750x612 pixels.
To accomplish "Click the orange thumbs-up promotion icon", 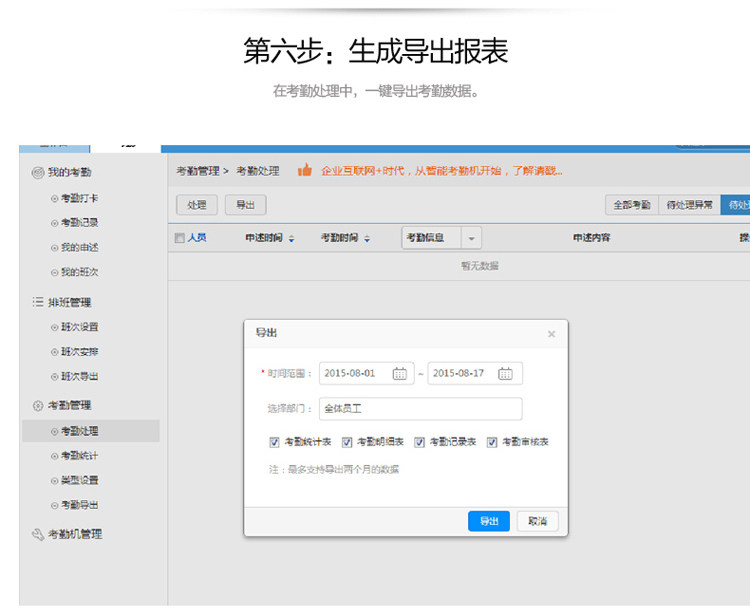I will pos(305,170).
